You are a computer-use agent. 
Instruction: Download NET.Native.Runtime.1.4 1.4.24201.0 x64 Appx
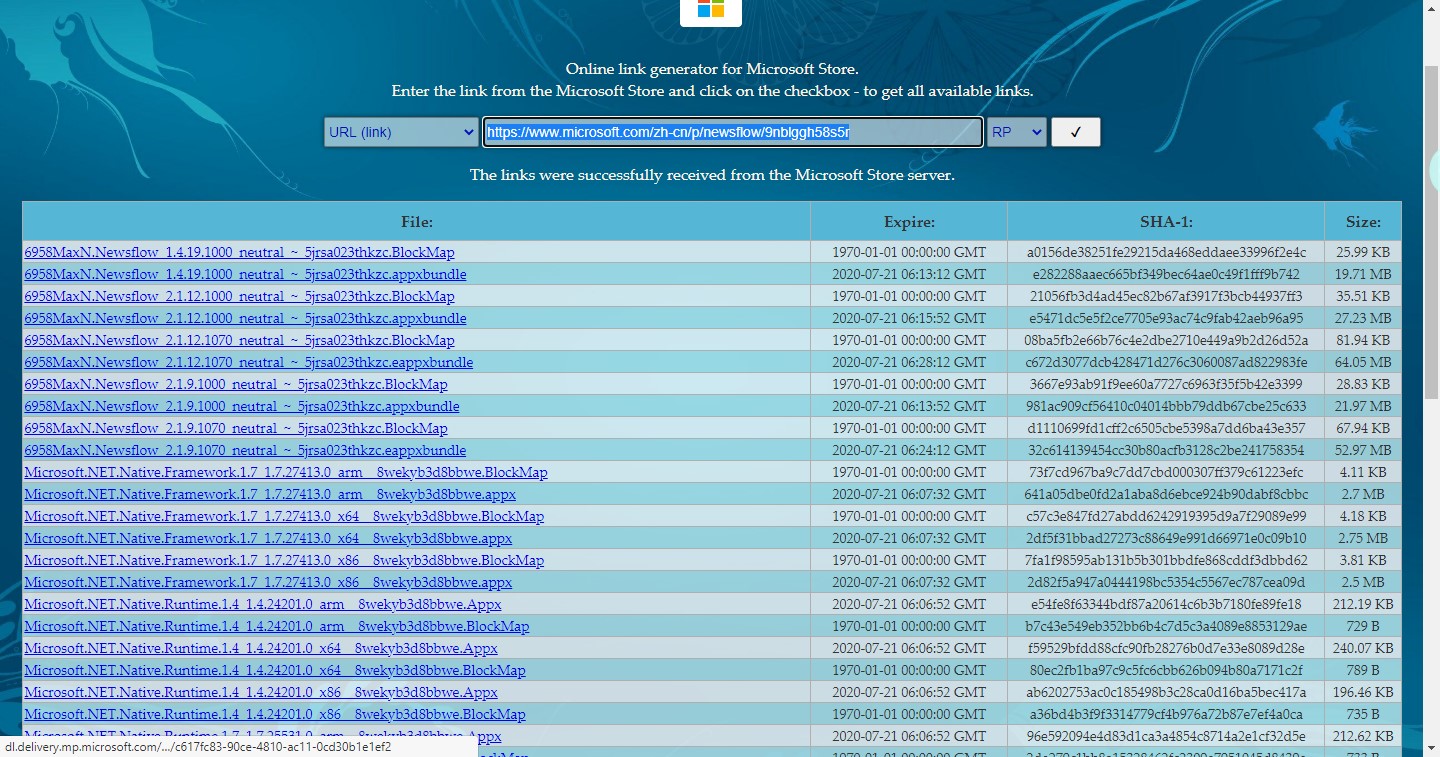point(261,648)
